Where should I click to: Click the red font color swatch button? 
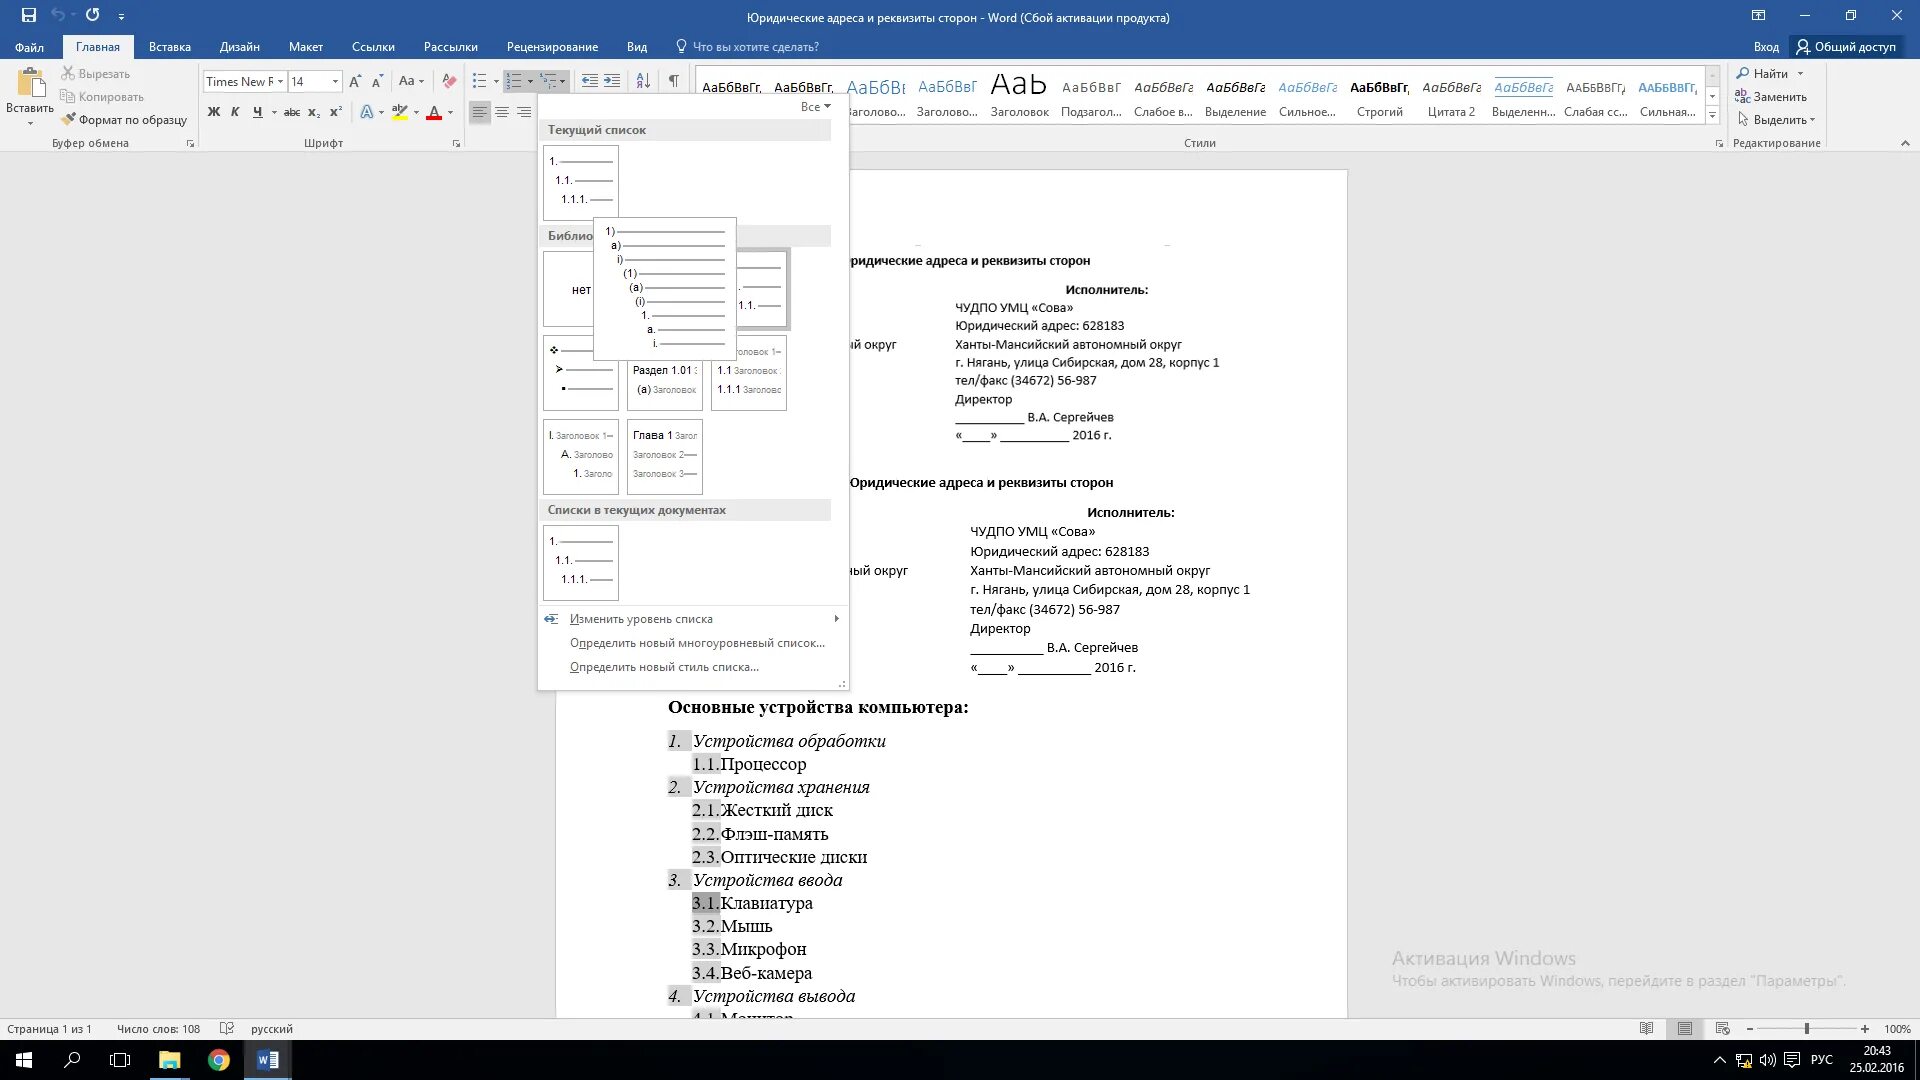pyautogui.click(x=434, y=112)
